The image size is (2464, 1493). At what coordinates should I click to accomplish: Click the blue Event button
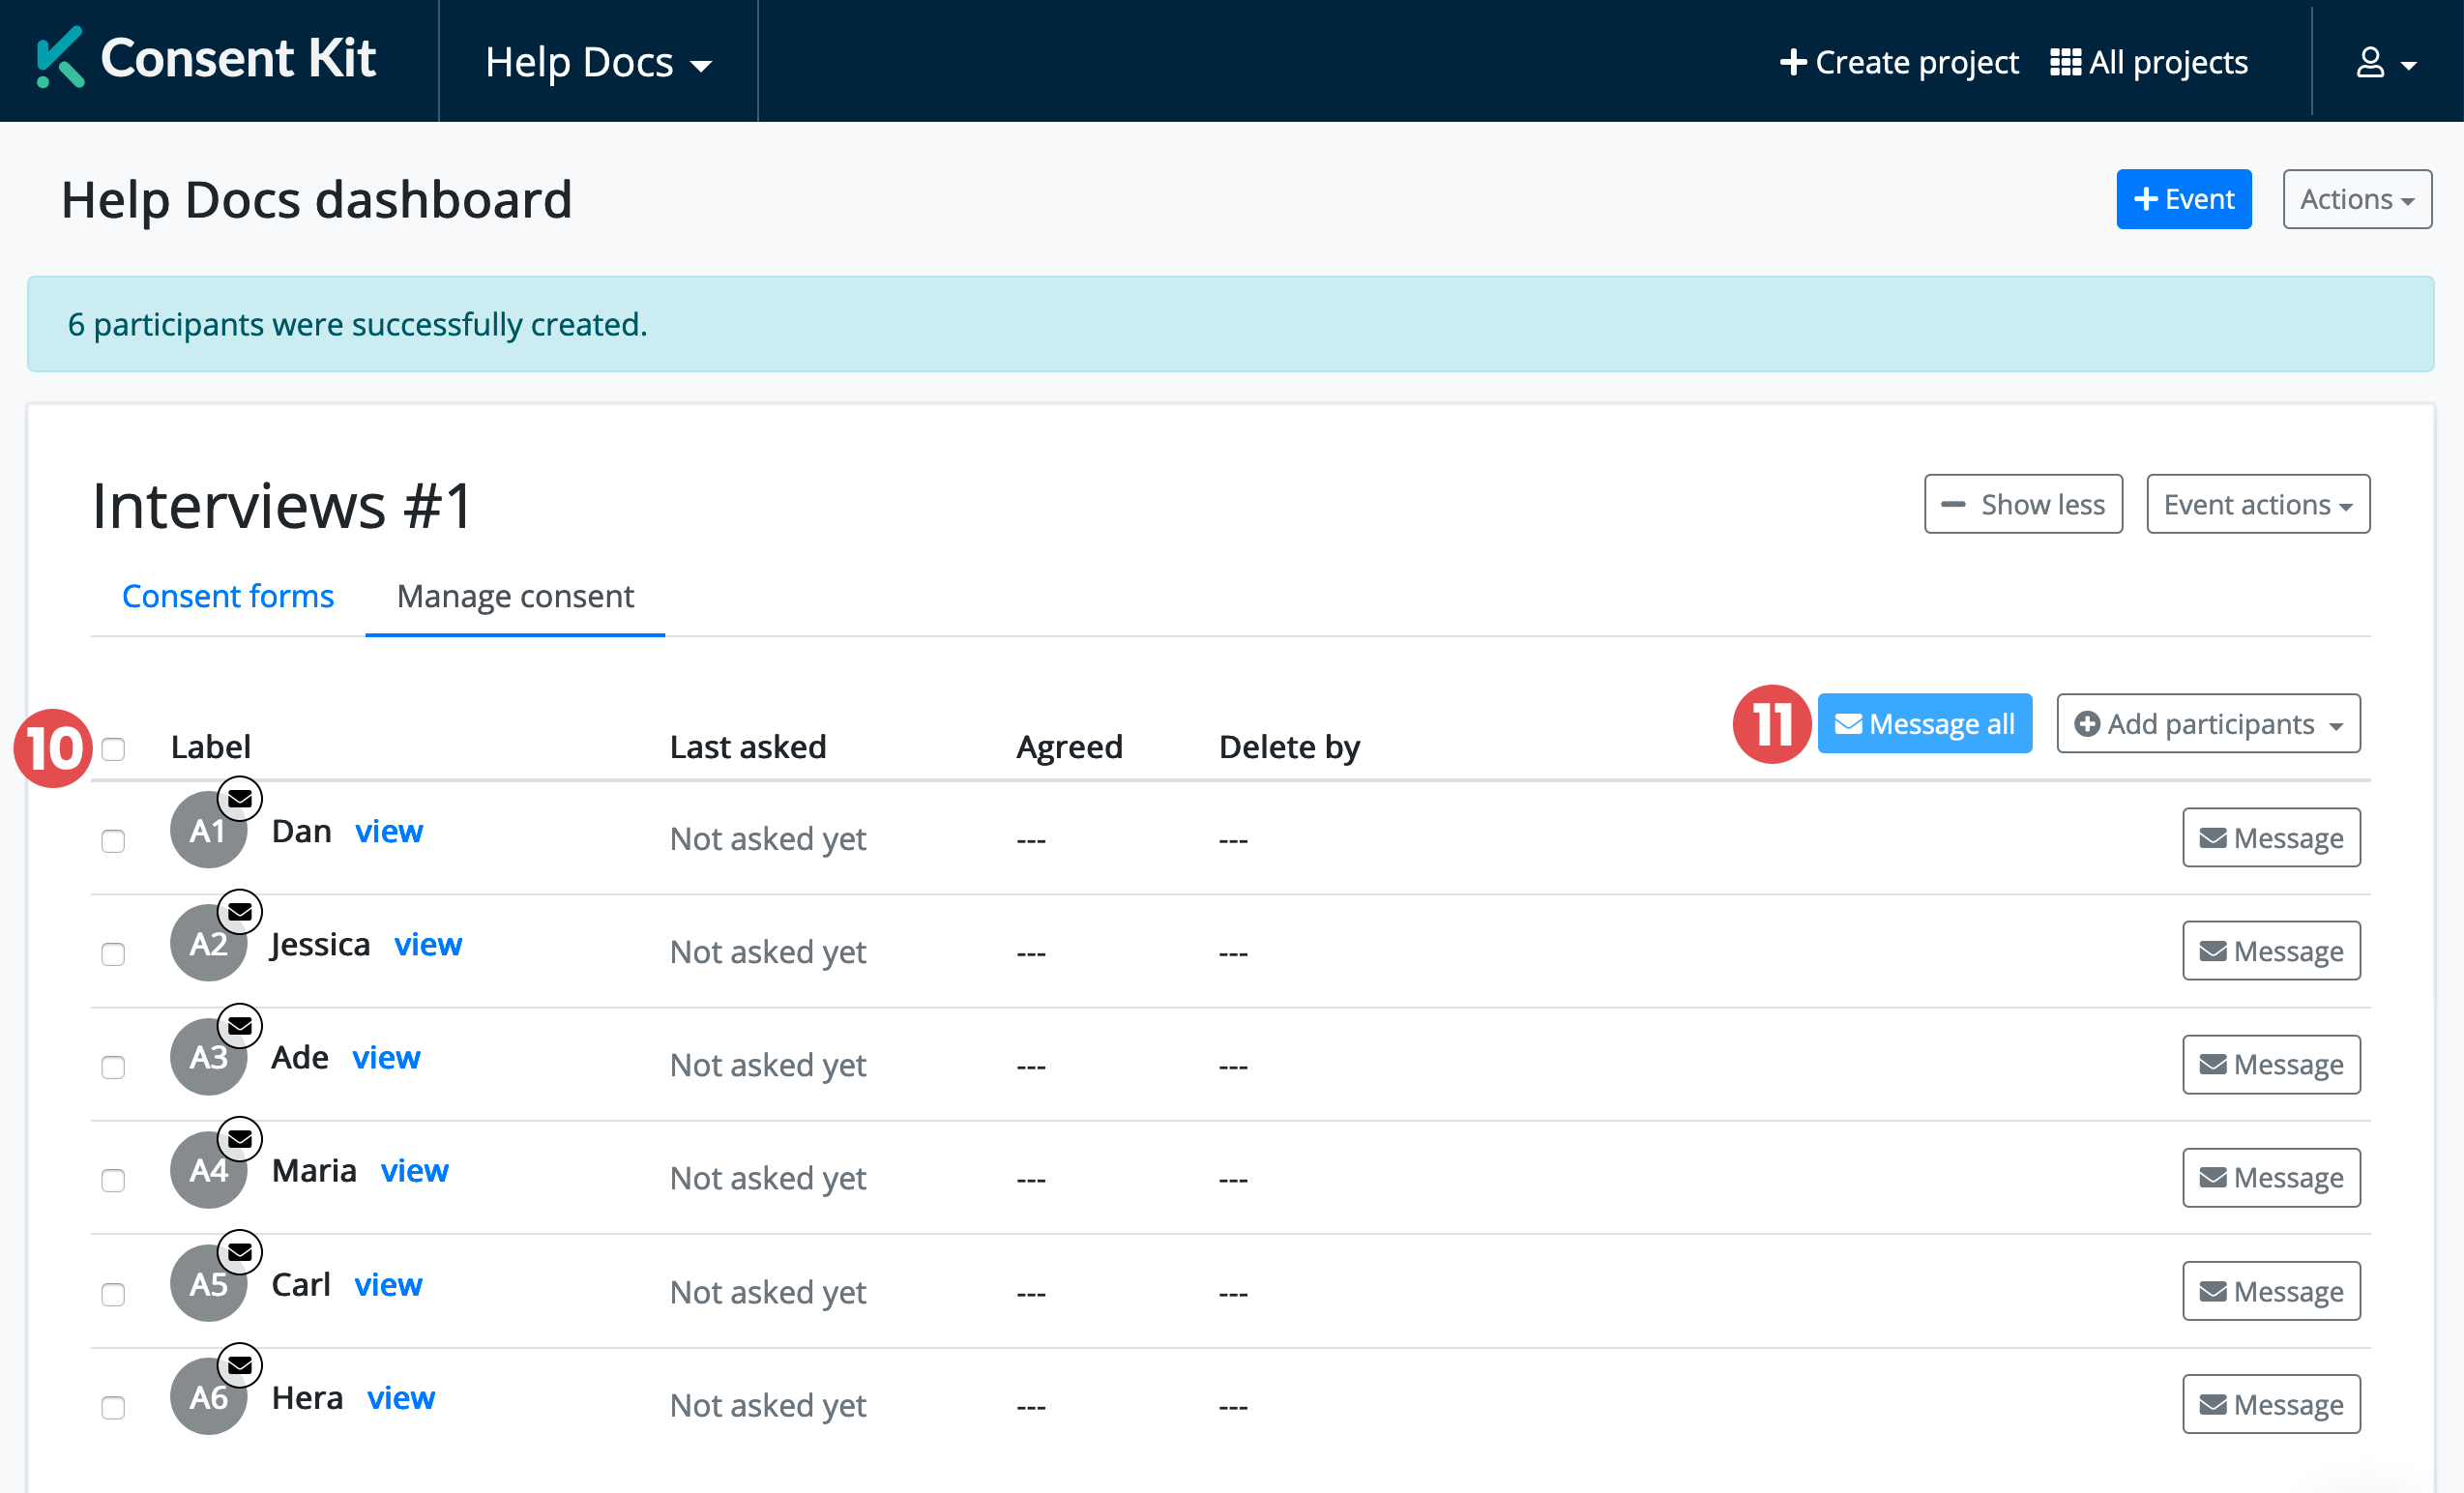point(2183,199)
